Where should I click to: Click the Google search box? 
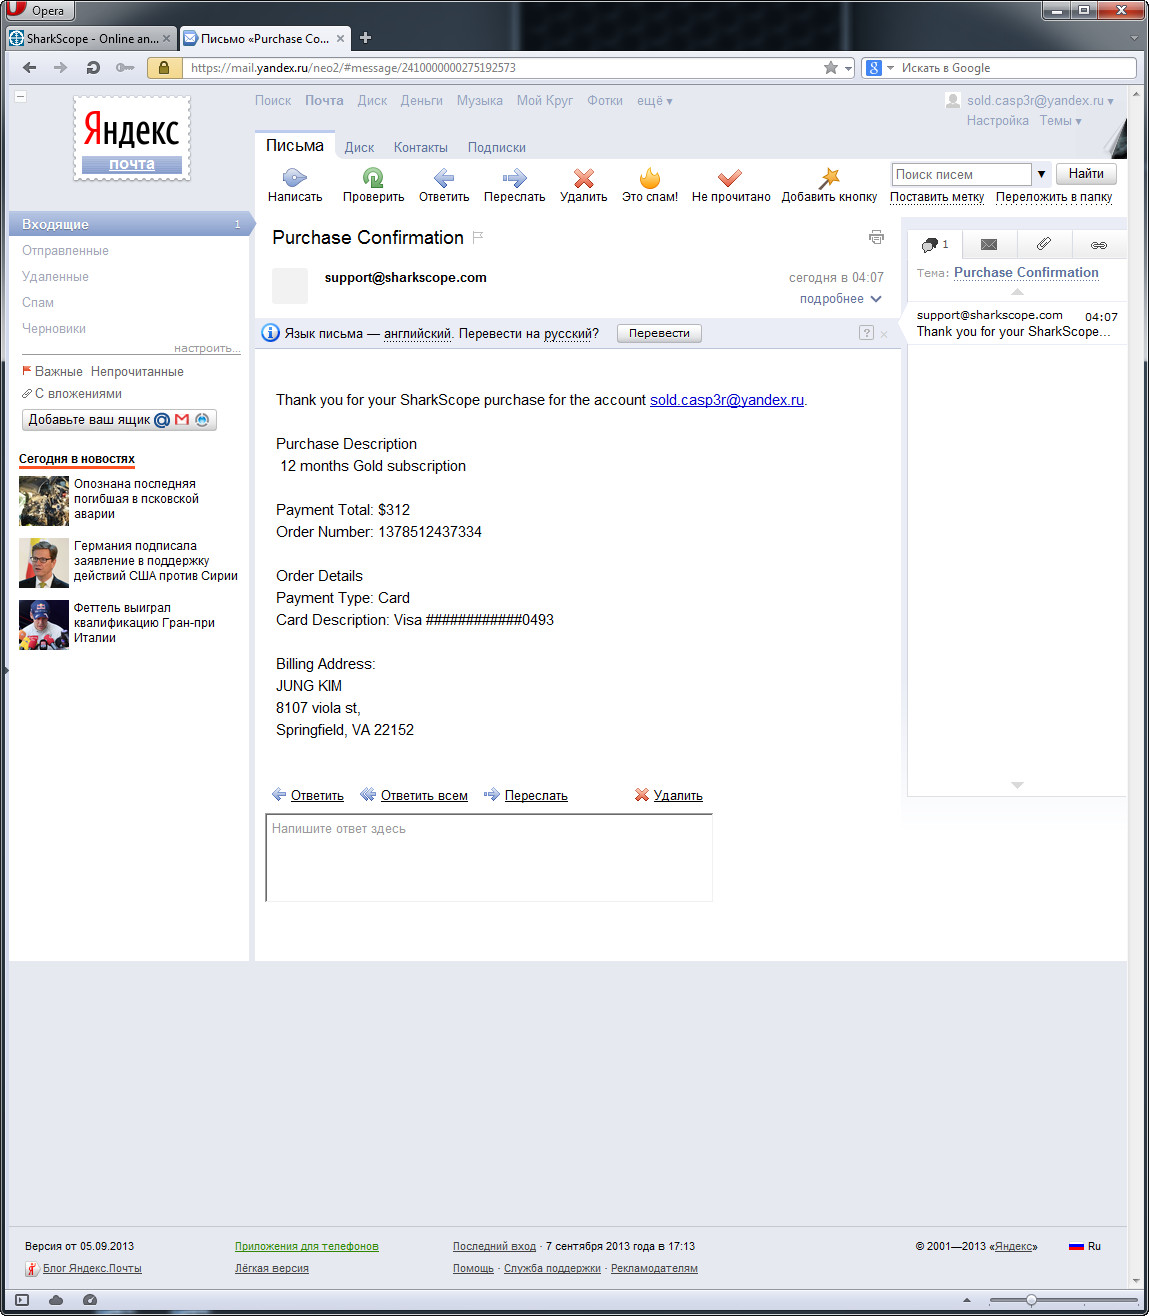pyautogui.click(x=1017, y=68)
